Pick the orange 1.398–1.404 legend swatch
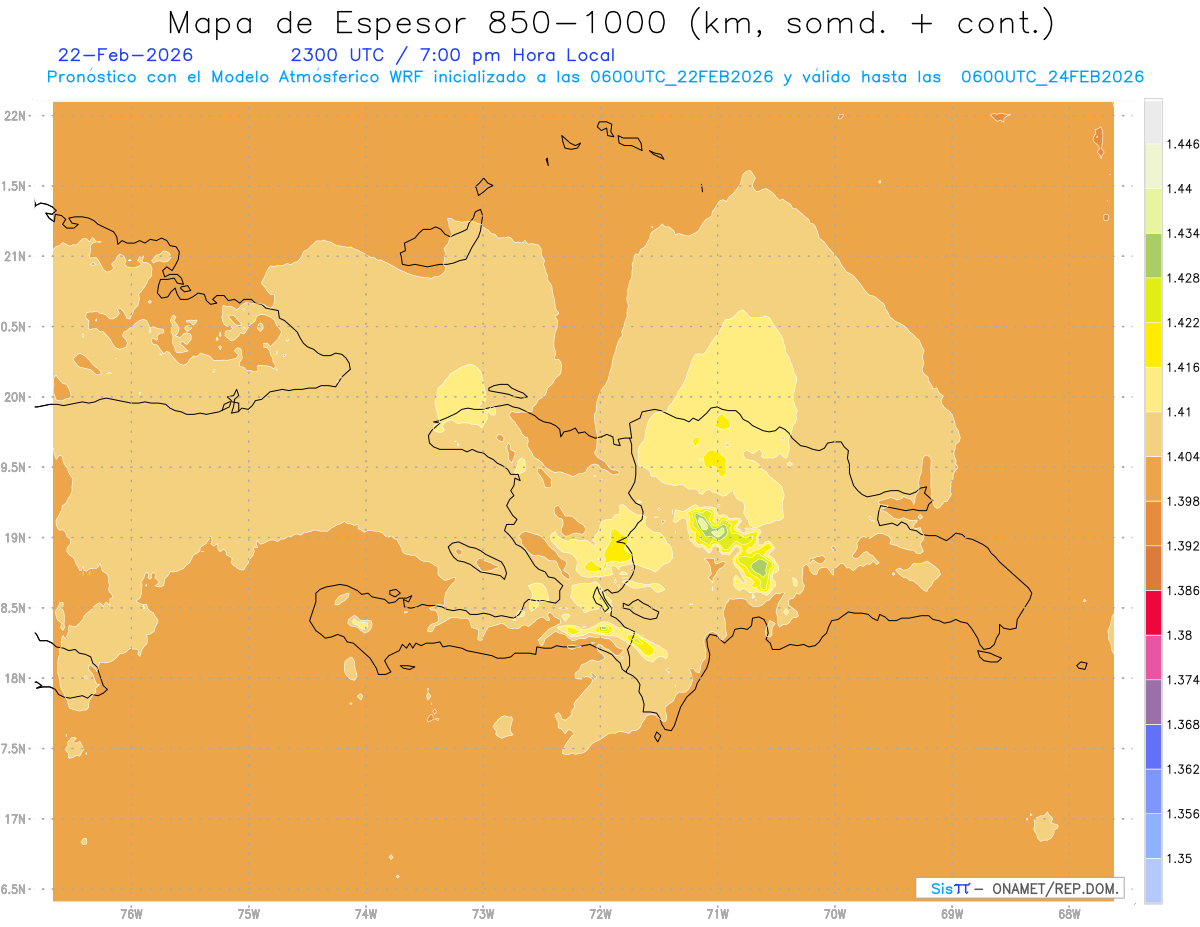The image size is (1200, 927). point(1153,479)
